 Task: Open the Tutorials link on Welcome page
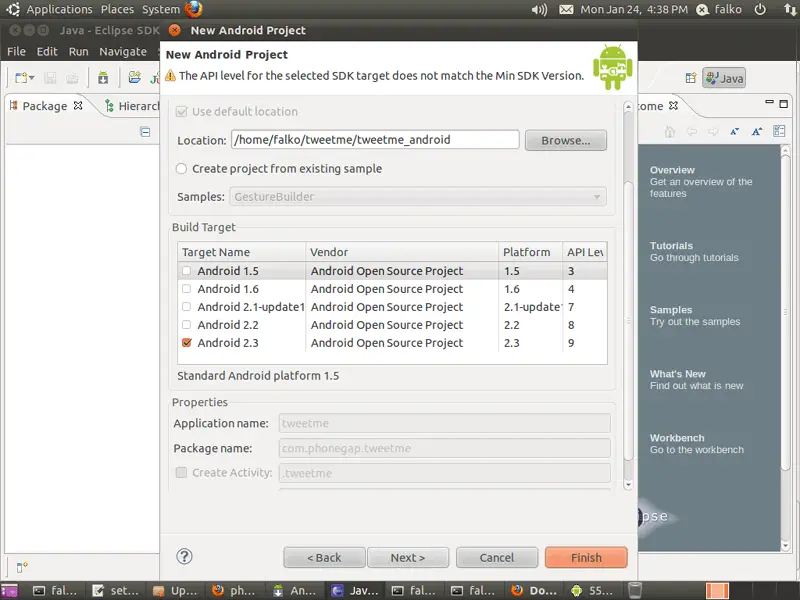pos(671,246)
